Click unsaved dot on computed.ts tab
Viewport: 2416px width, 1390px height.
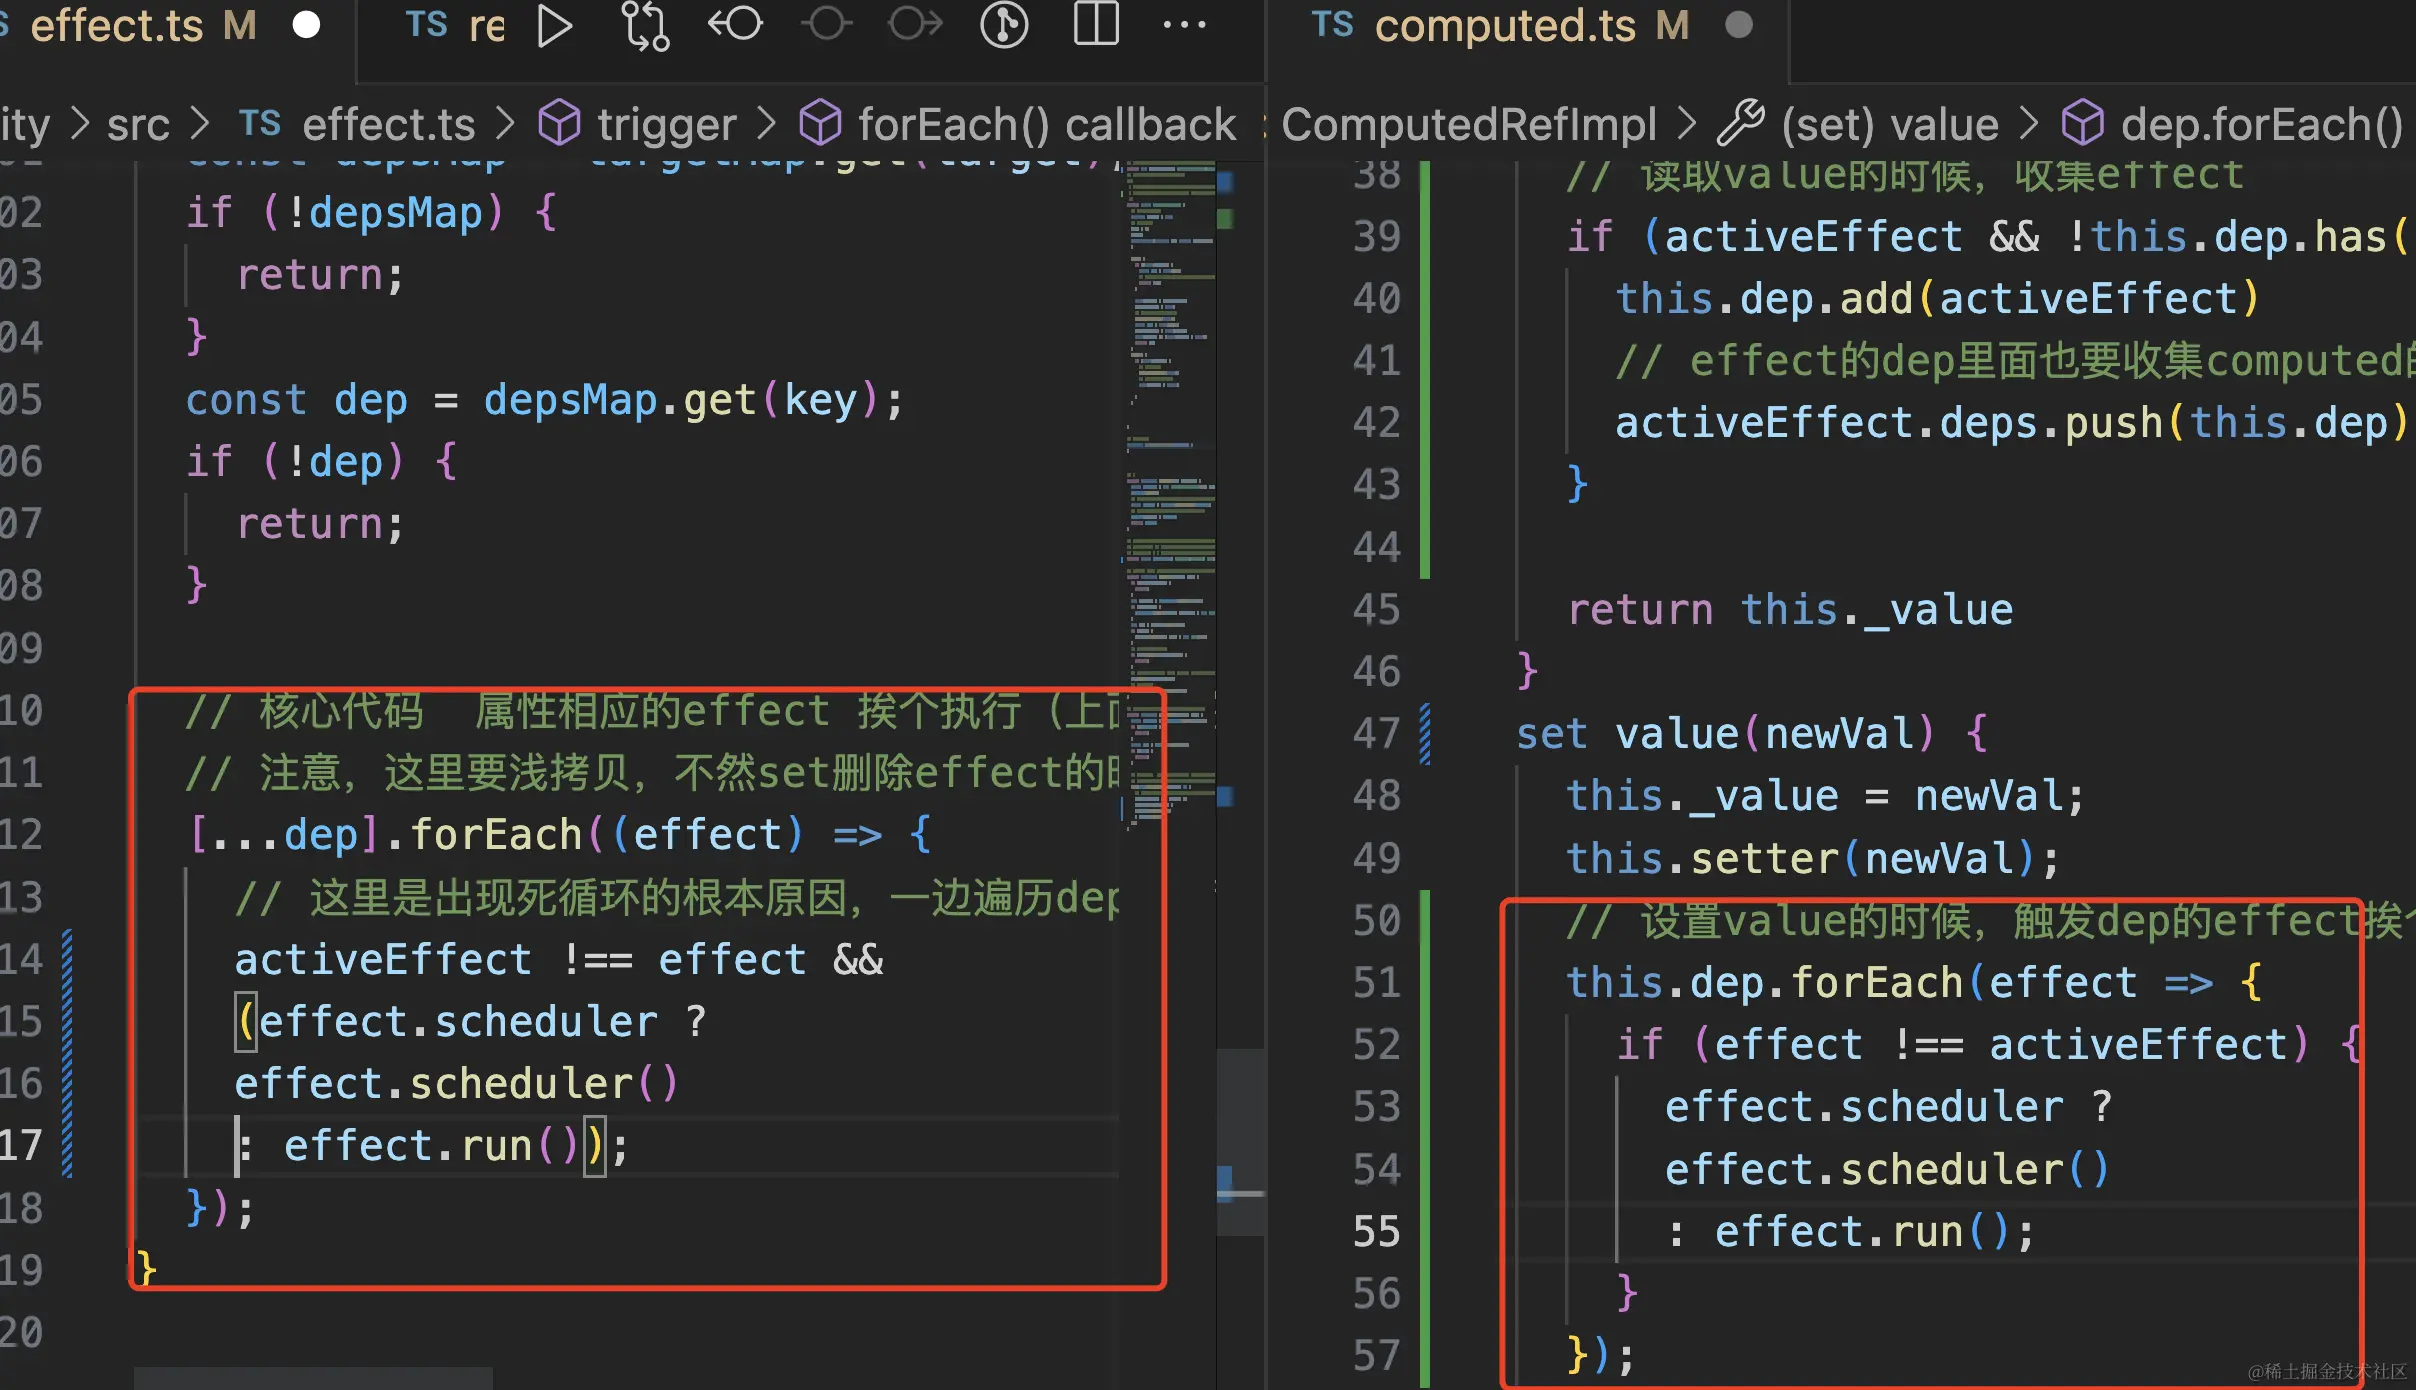(x=1739, y=25)
